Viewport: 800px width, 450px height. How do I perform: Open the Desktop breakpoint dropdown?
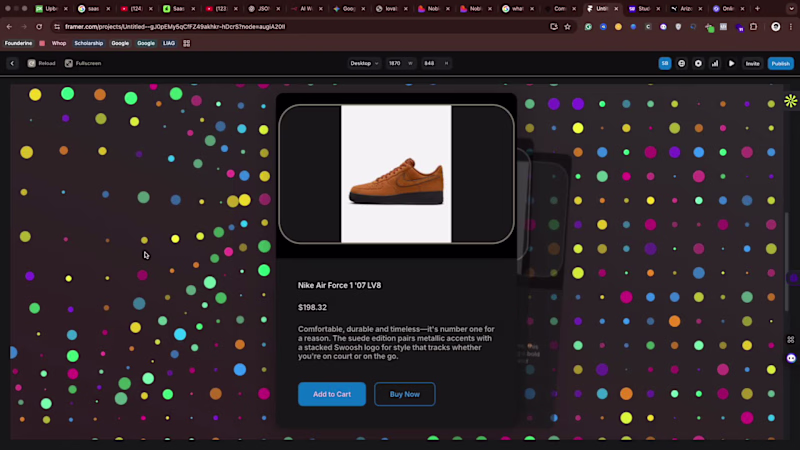364,63
